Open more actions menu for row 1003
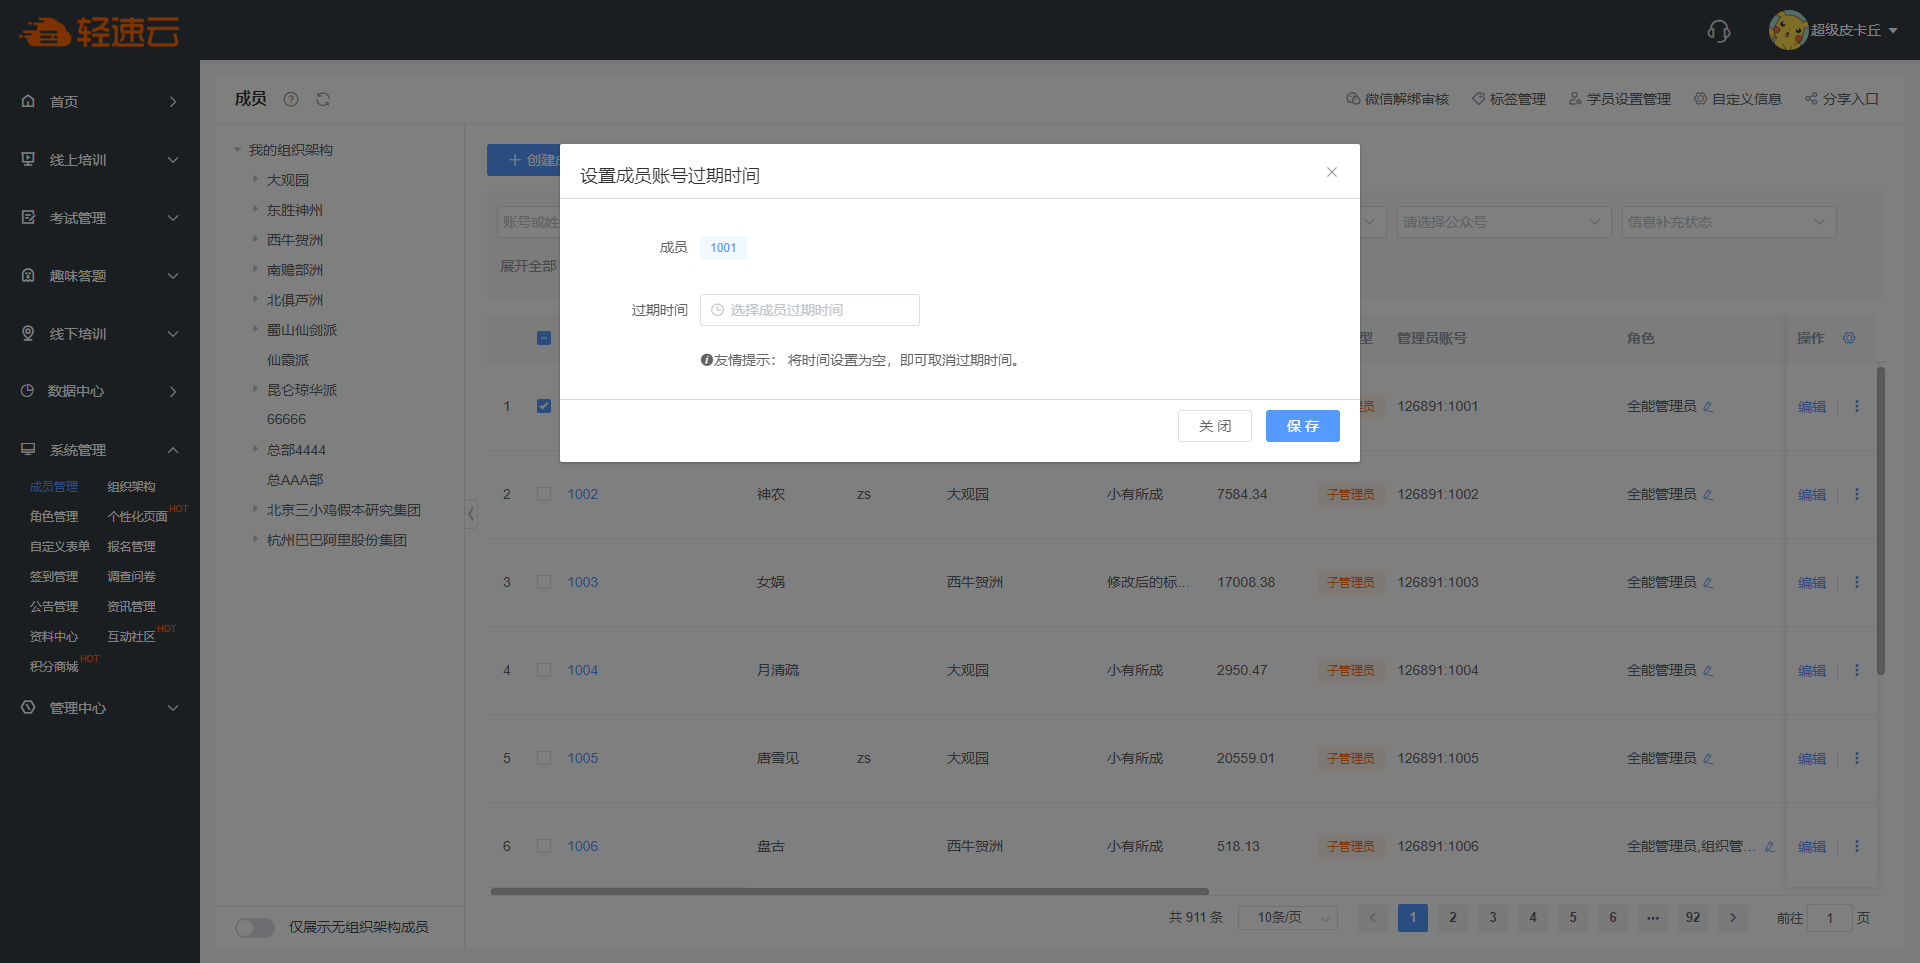Viewport: 1920px width, 963px height. point(1857,582)
